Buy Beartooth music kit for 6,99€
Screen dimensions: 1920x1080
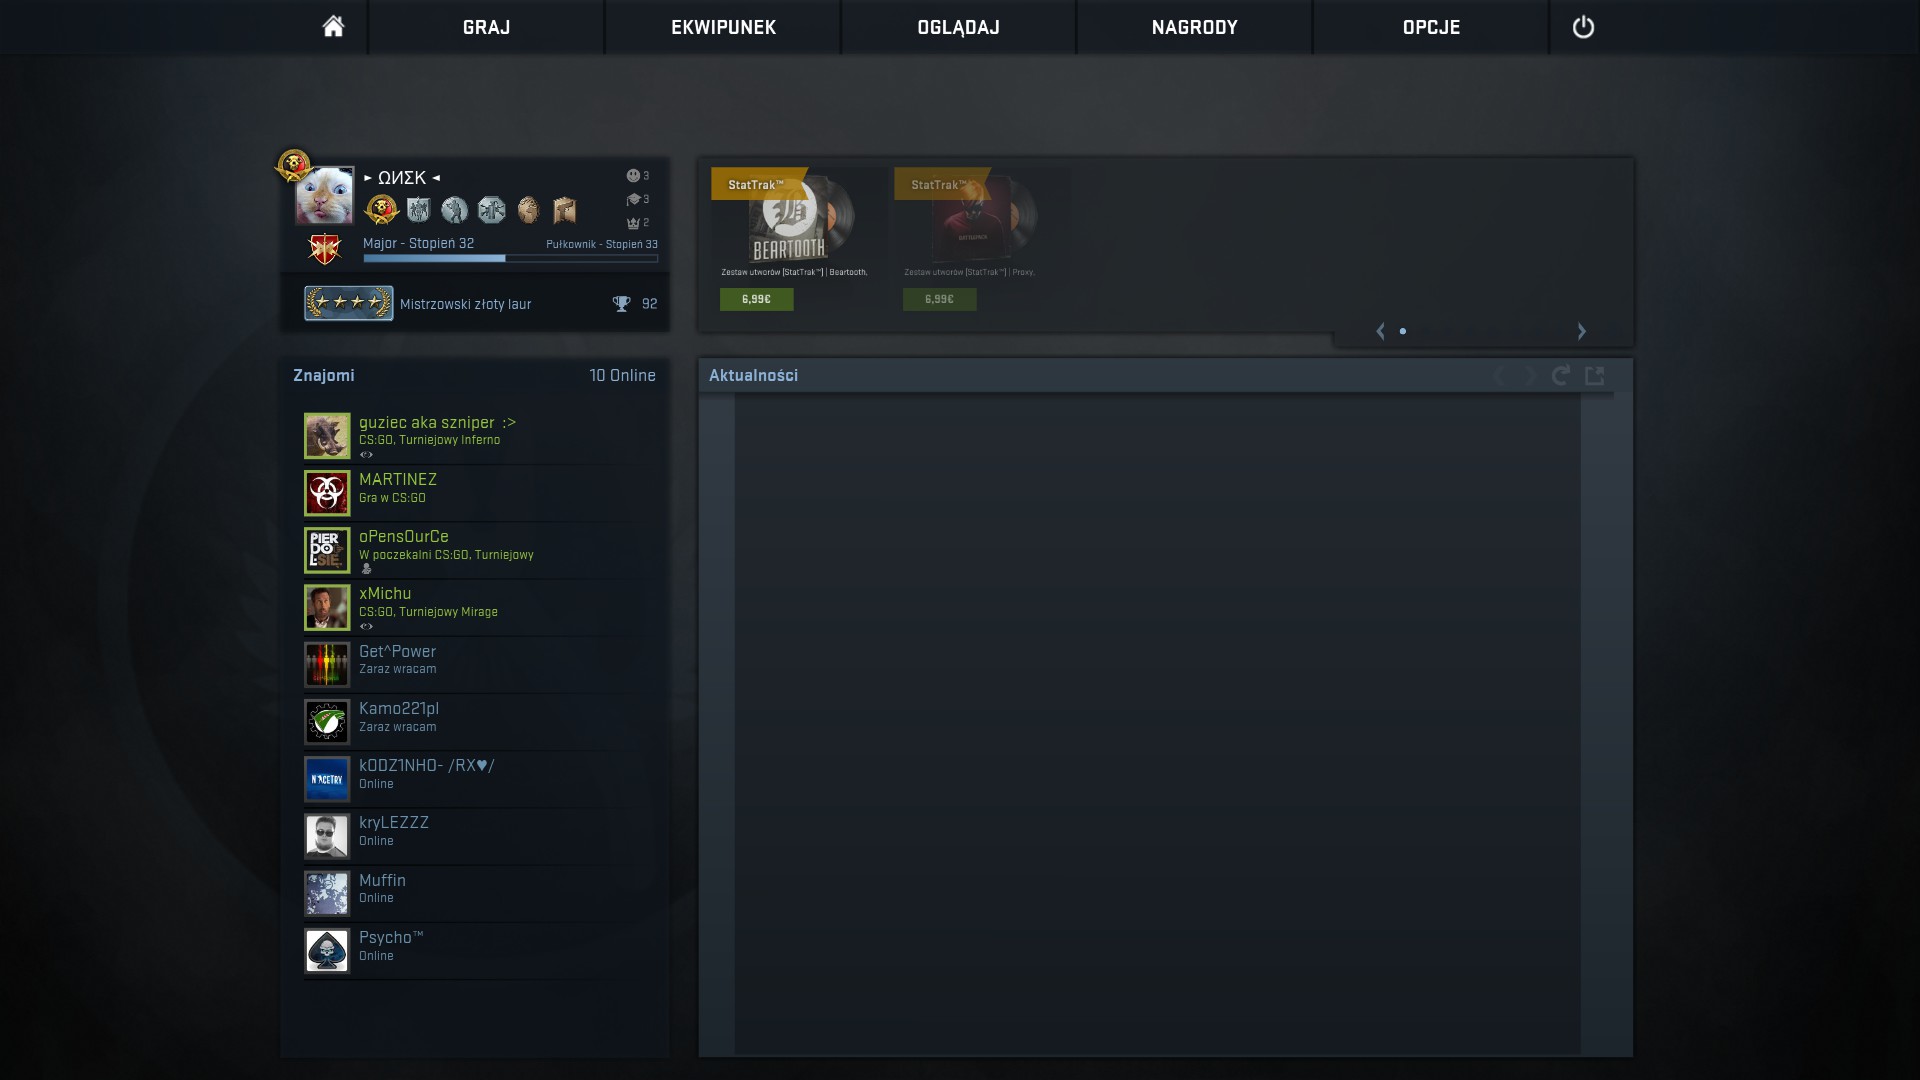756,299
